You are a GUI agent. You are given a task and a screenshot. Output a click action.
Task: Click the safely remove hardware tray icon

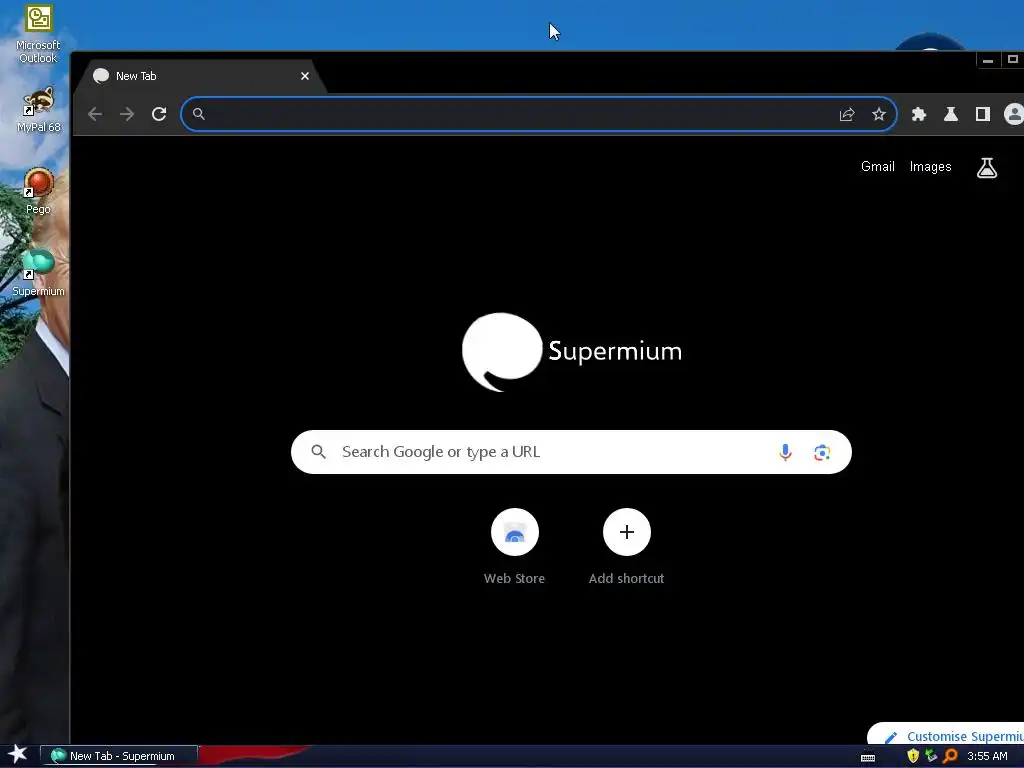(x=931, y=756)
